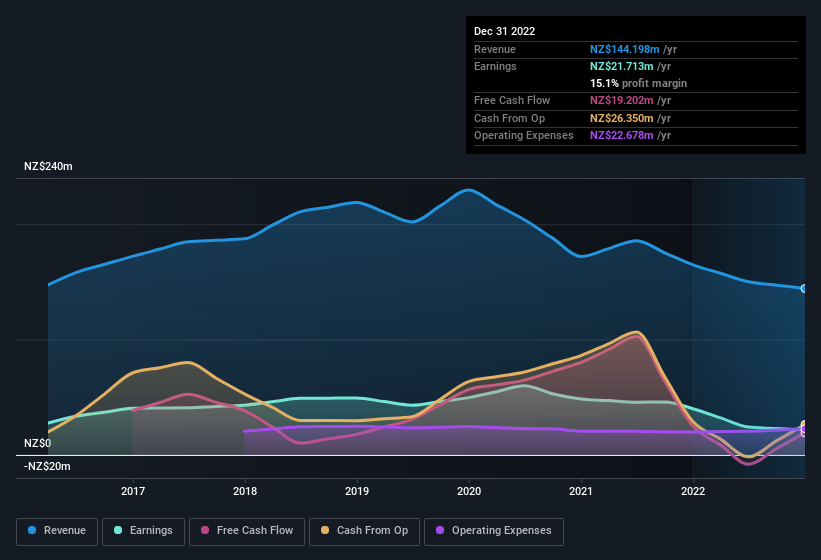Click the 2019 x-axis label

(x=357, y=491)
